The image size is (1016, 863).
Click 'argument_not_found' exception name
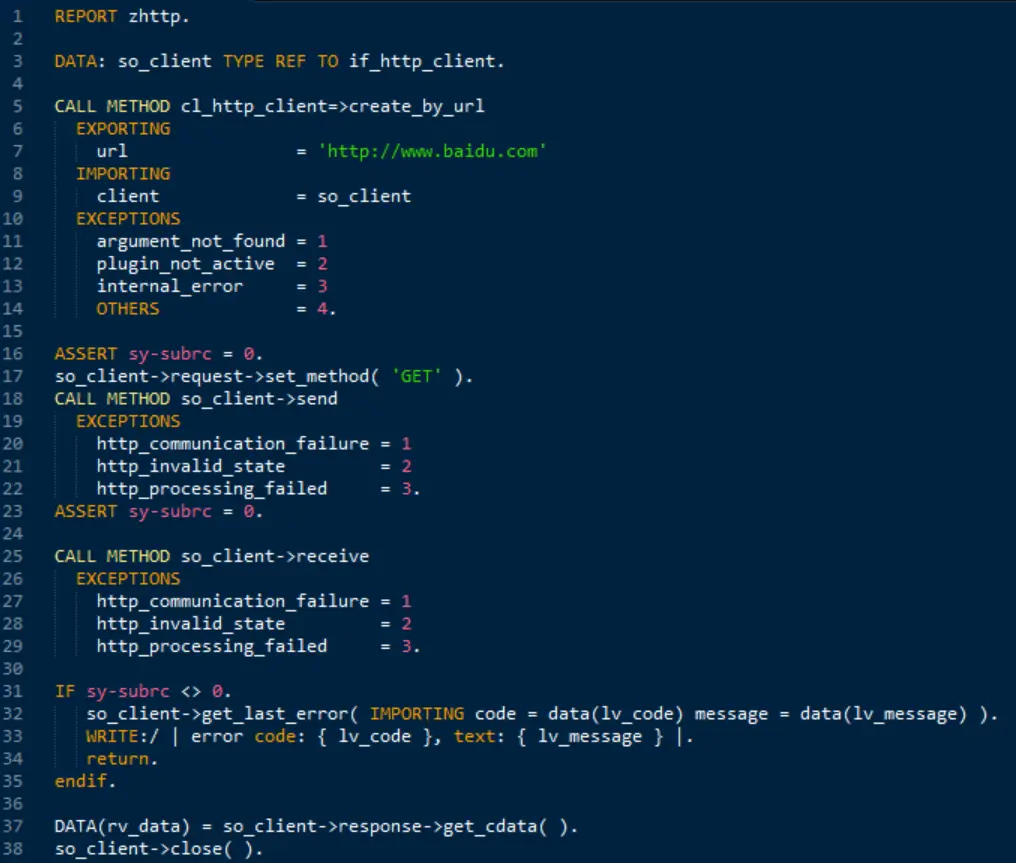pyautogui.click(x=191, y=241)
